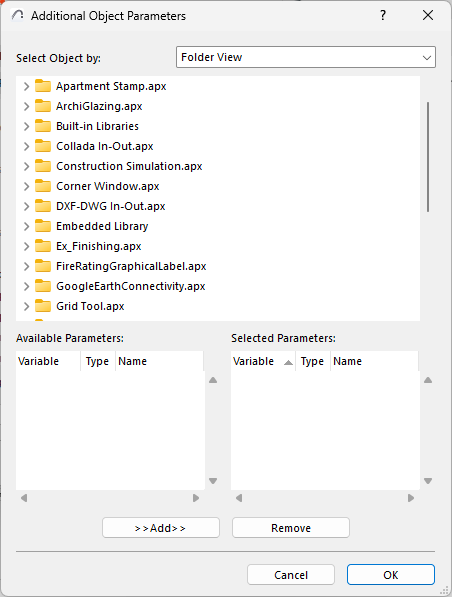Expand the Apartment Stamp.apx folder
452x597 pixels.
click(26, 86)
